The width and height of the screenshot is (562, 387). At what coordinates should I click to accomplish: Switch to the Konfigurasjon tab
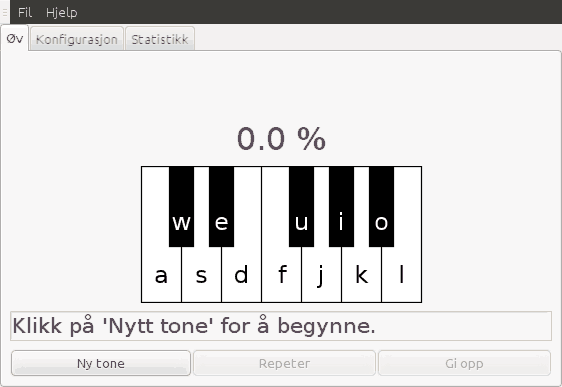77,39
